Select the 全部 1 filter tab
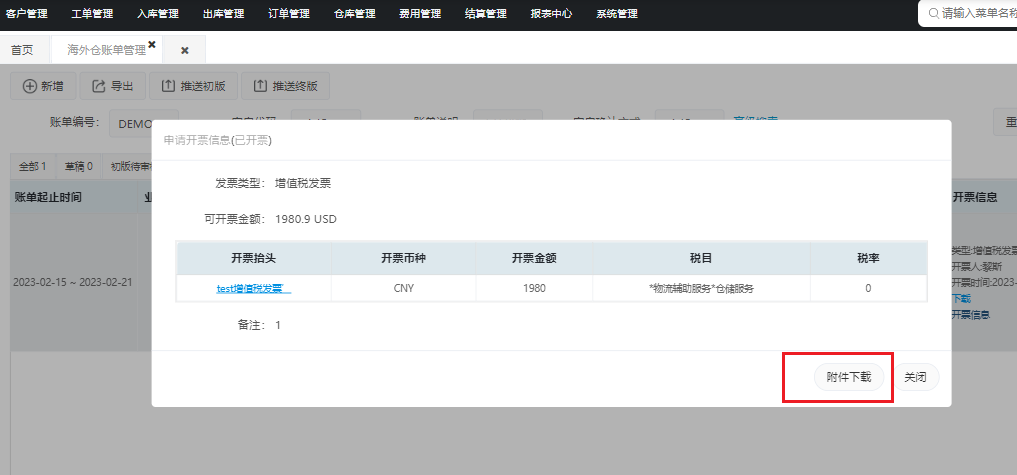 coord(32,167)
